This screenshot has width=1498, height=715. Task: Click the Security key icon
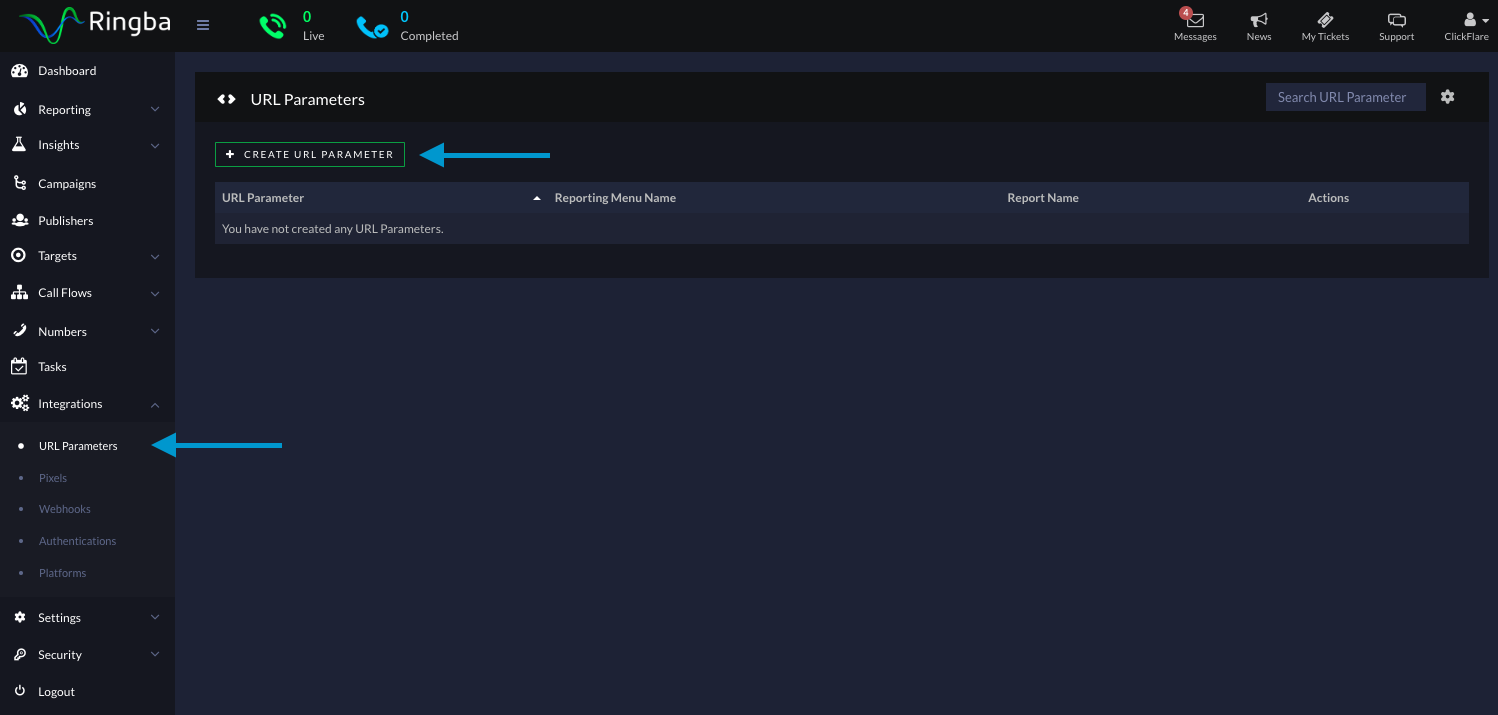(19, 655)
